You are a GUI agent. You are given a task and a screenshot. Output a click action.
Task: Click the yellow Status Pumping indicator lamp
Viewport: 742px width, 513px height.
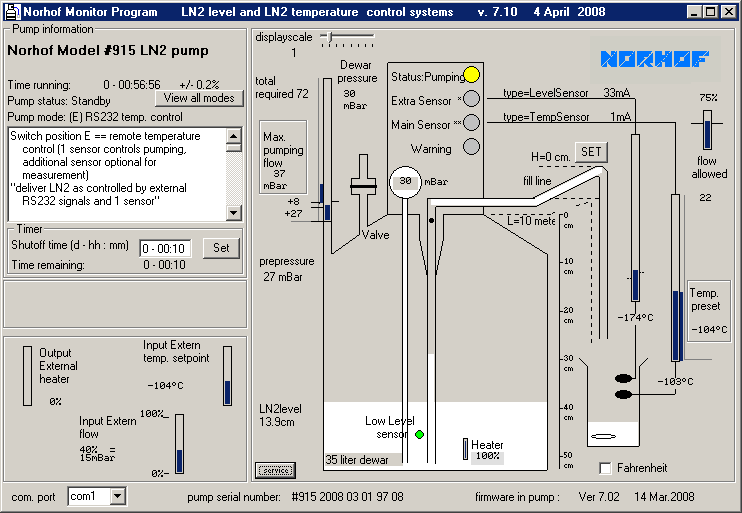[x=471, y=75]
